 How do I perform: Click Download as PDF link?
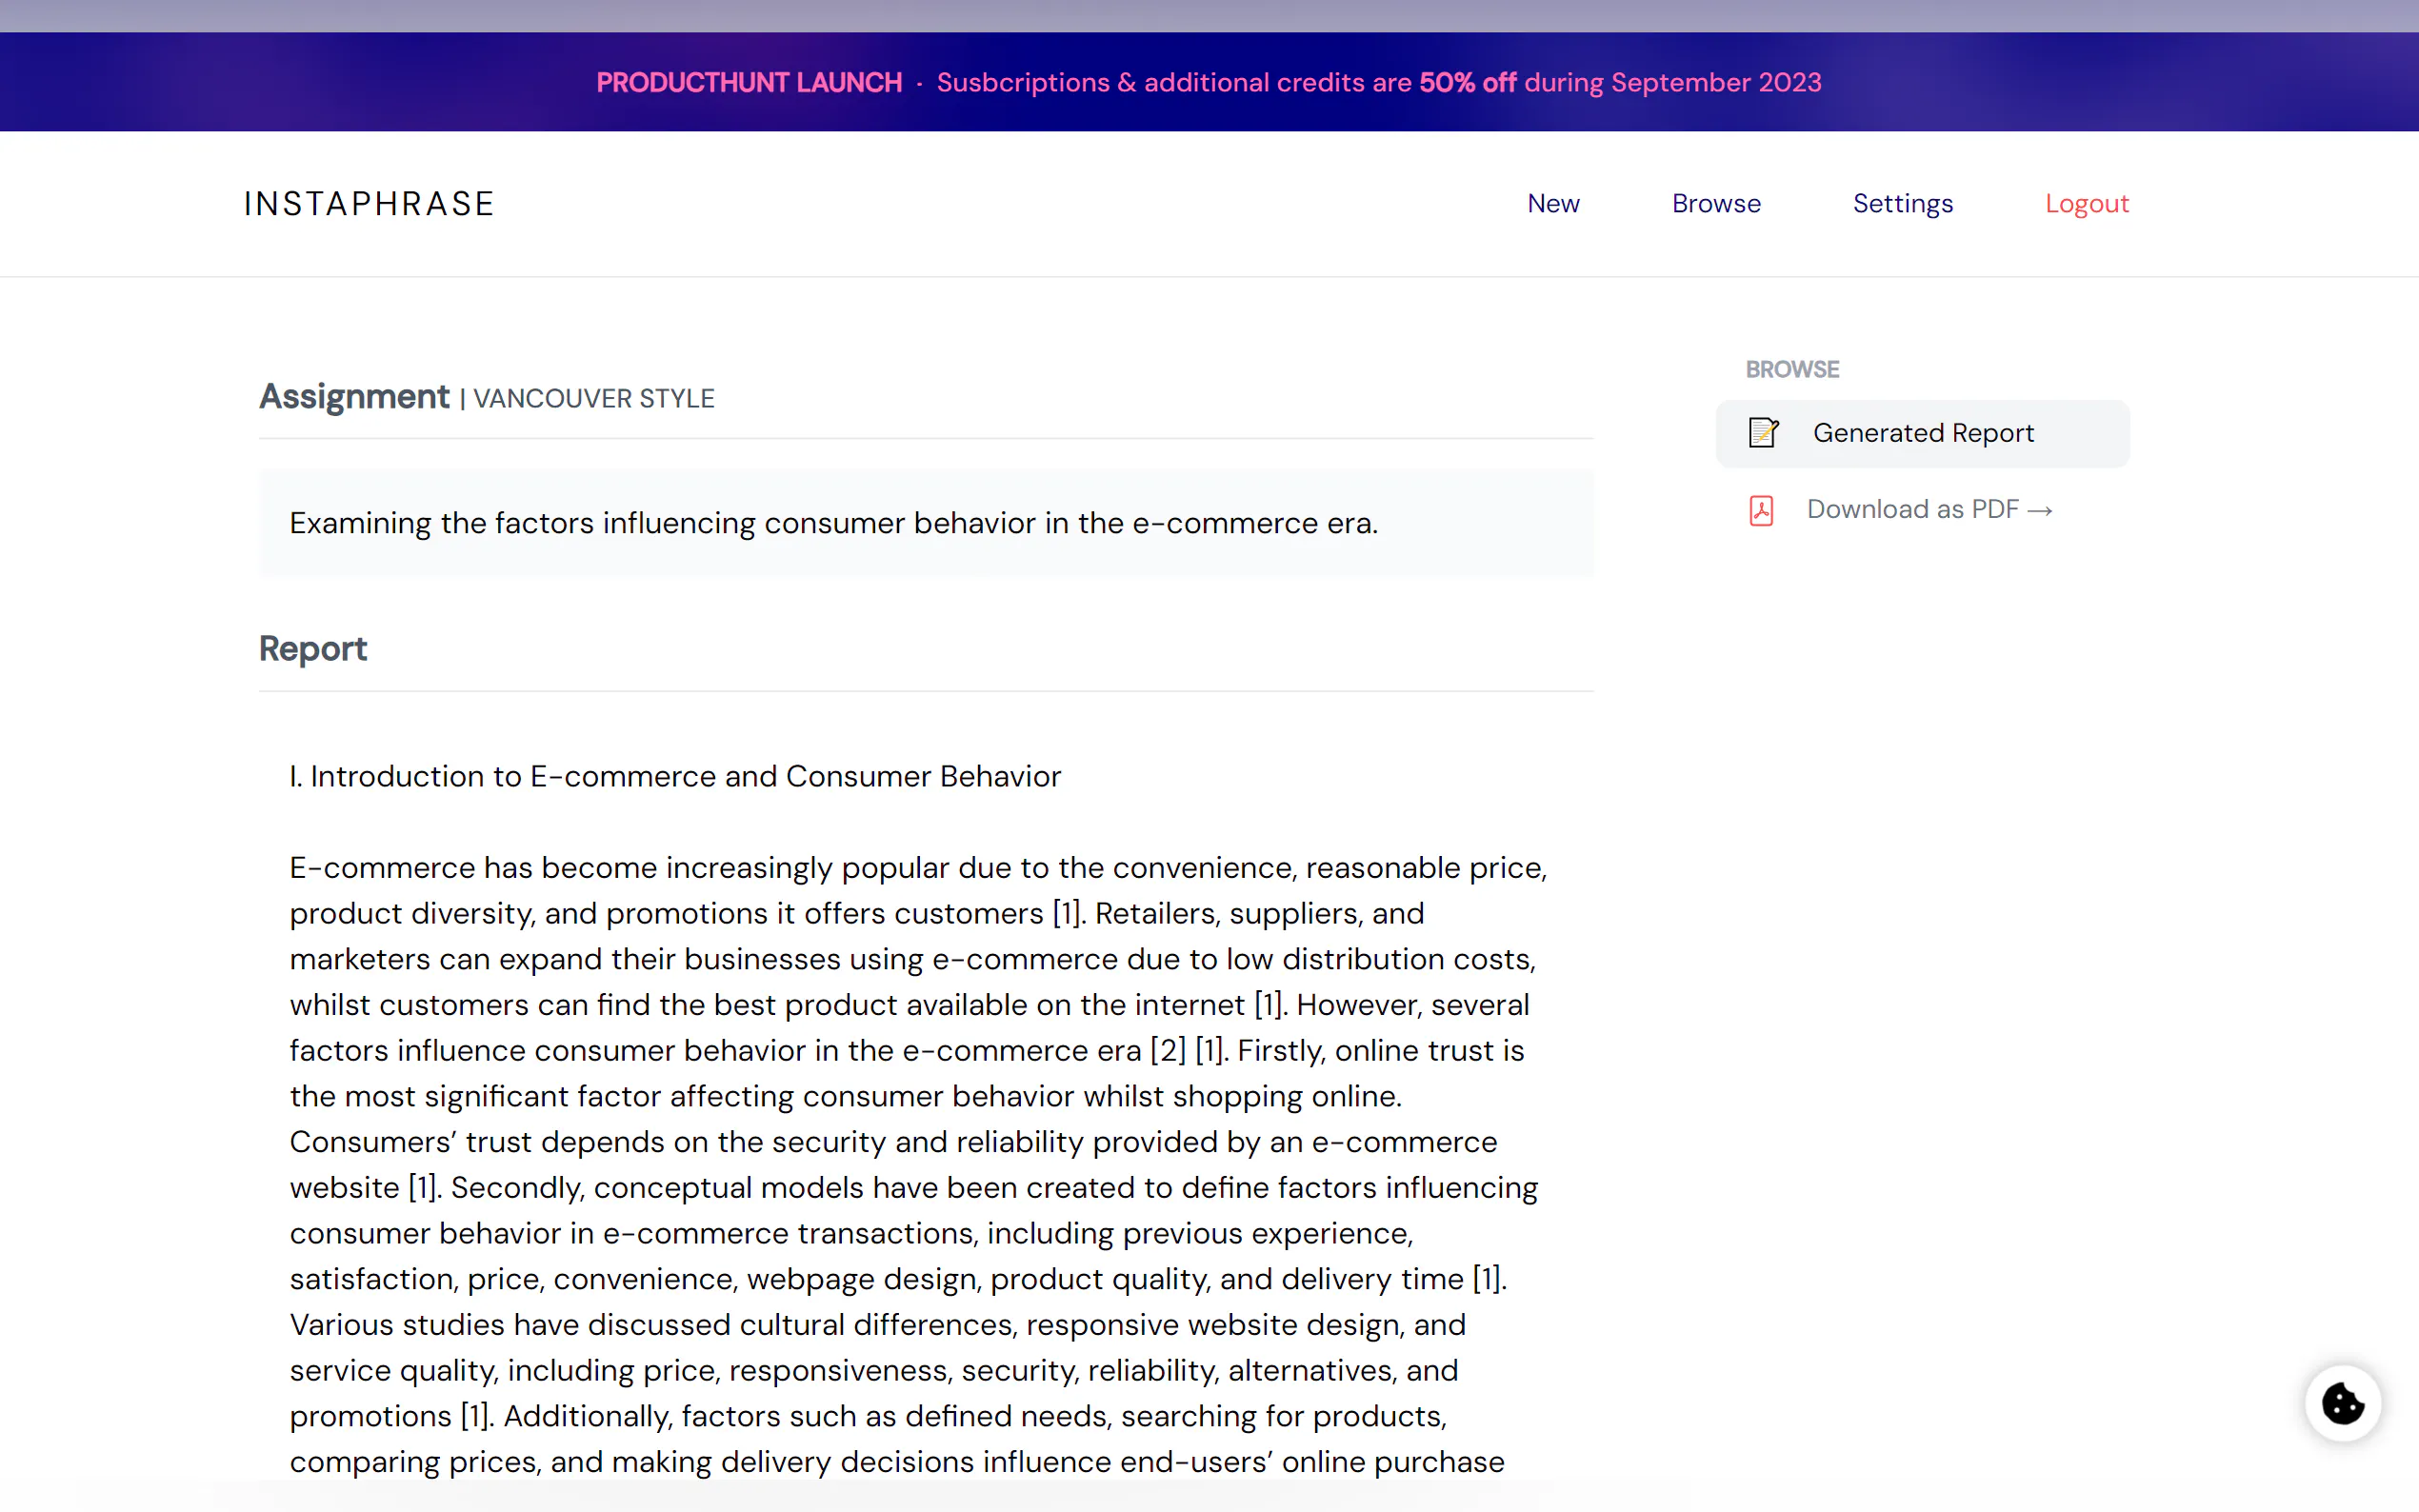1911,510
